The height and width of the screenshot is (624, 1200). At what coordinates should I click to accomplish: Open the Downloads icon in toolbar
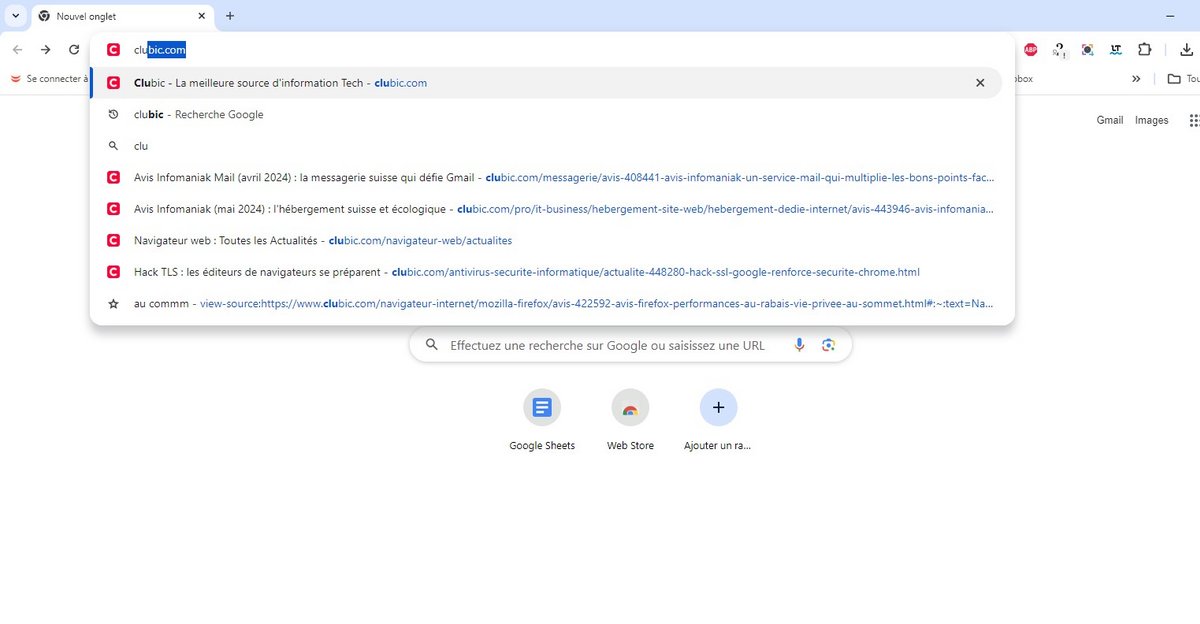[x=1187, y=50]
